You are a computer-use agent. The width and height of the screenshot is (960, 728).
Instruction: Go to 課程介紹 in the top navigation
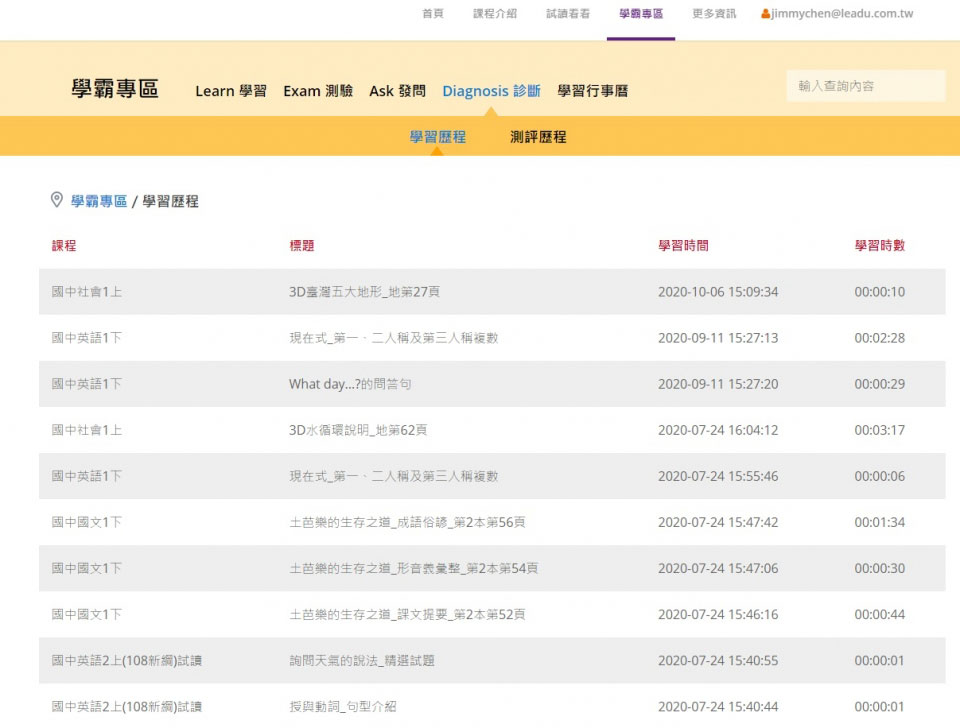(x=495, y=14)
